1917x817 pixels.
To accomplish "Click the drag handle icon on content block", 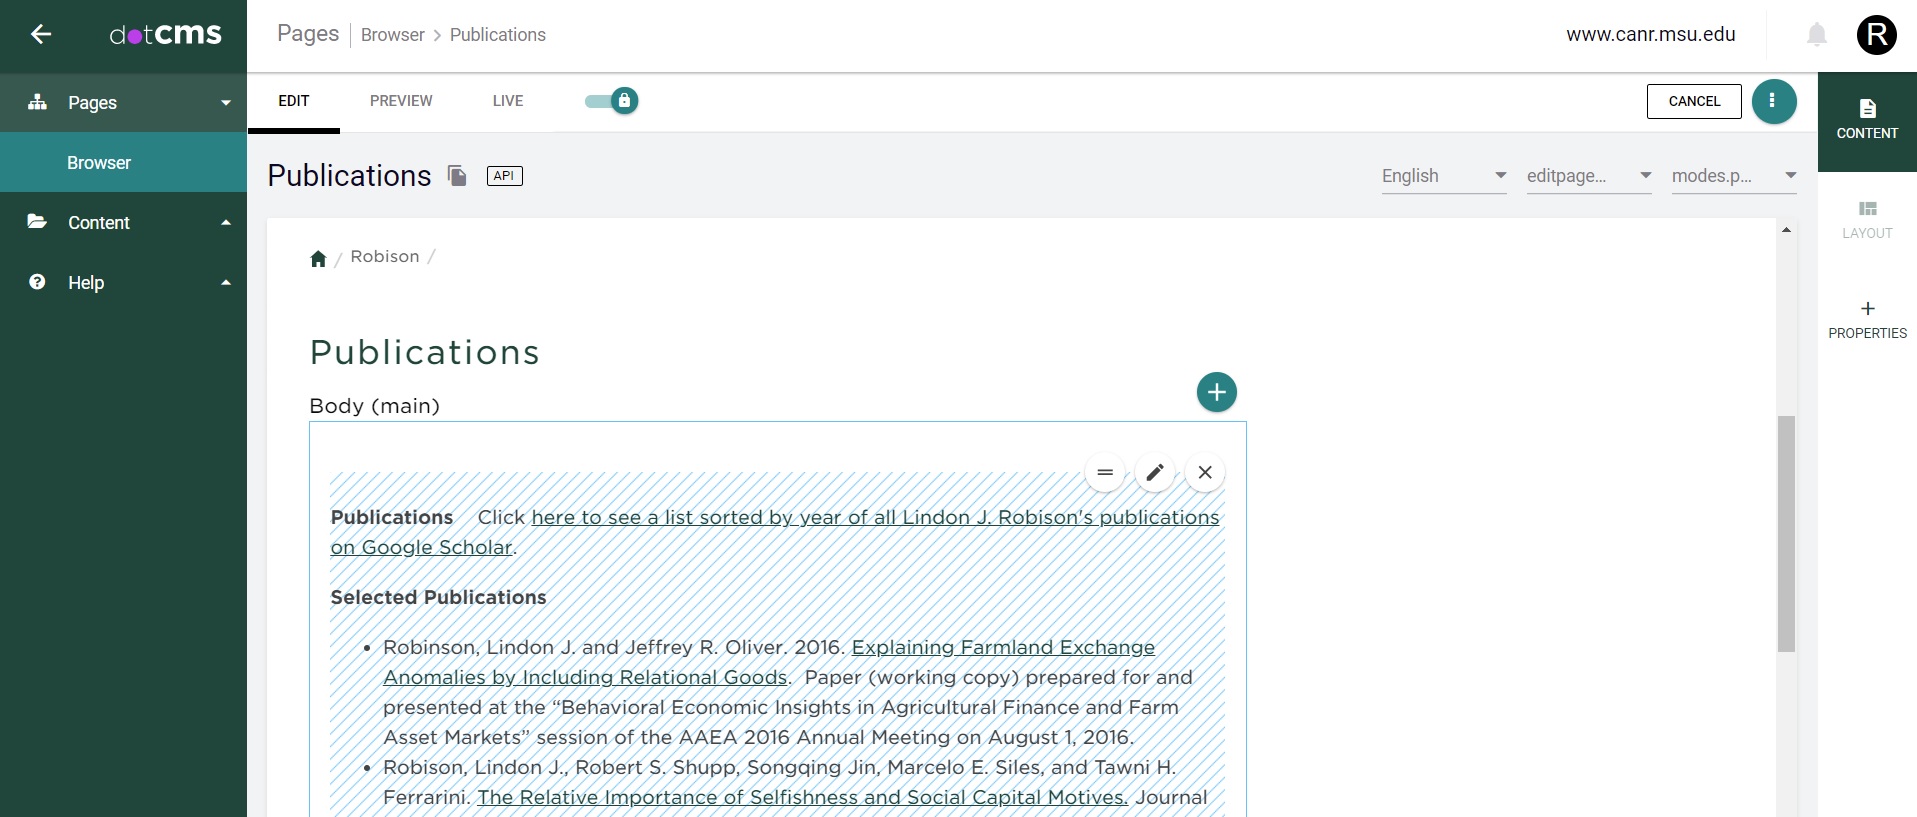I will (1104, 472).
